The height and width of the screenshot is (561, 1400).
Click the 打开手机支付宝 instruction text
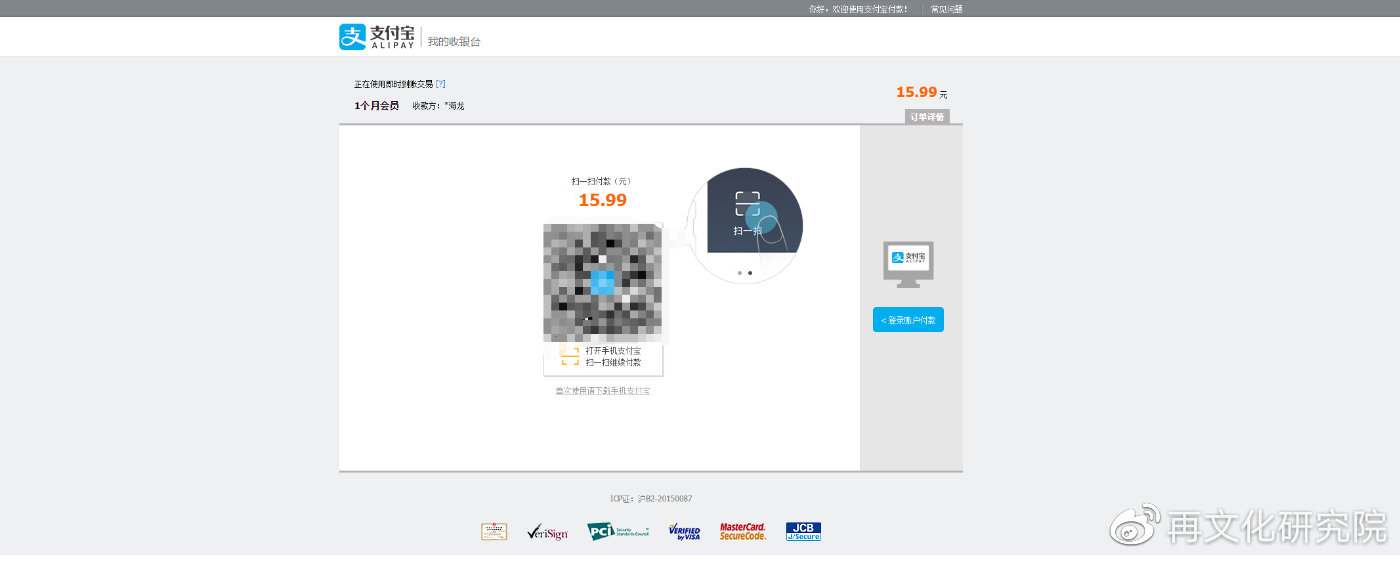pyautogui.click(x=613, y=351)
